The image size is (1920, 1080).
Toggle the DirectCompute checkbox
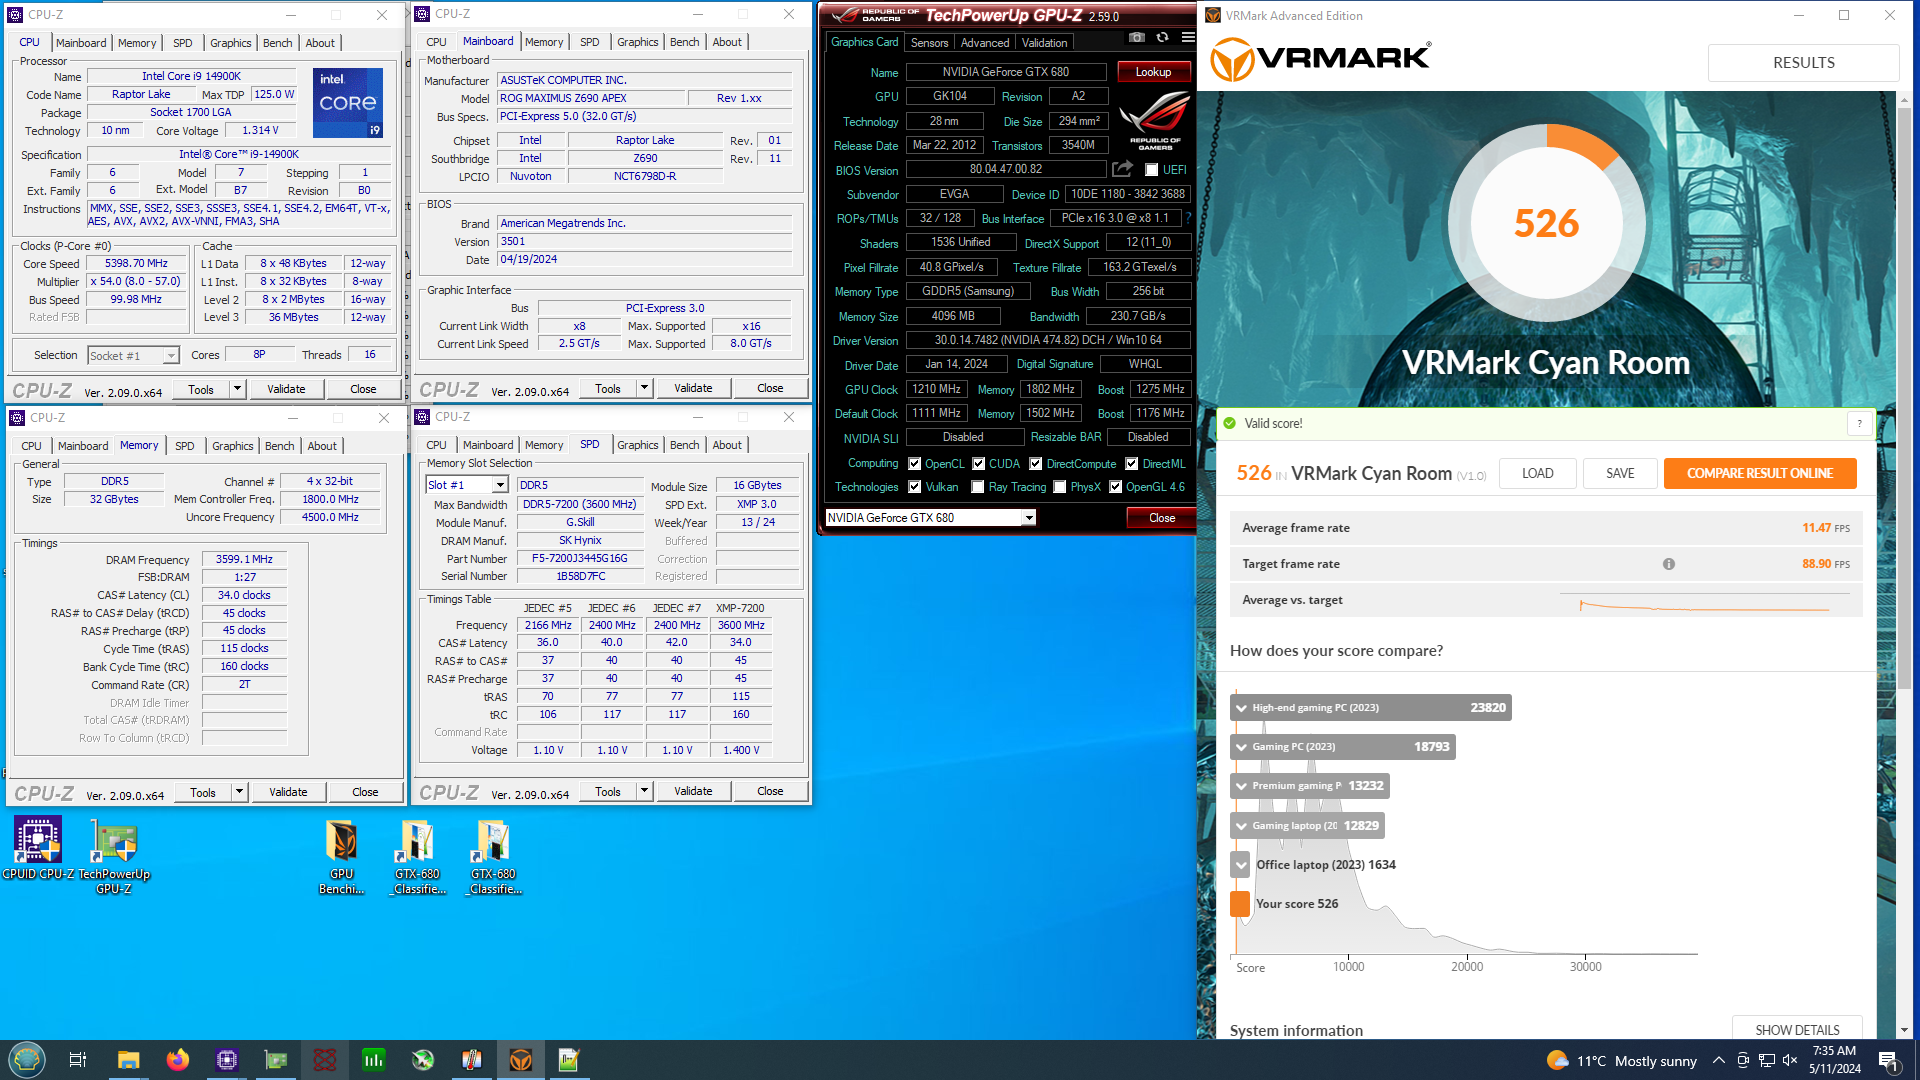click(1036, 464)
